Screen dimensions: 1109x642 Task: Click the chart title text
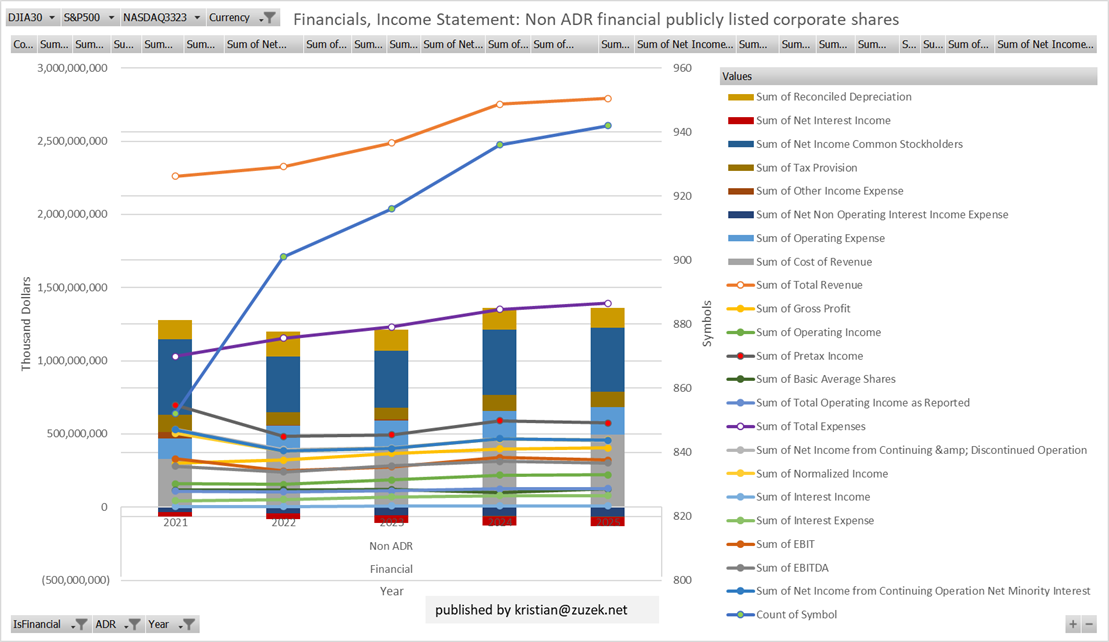[x=596, y=19]
